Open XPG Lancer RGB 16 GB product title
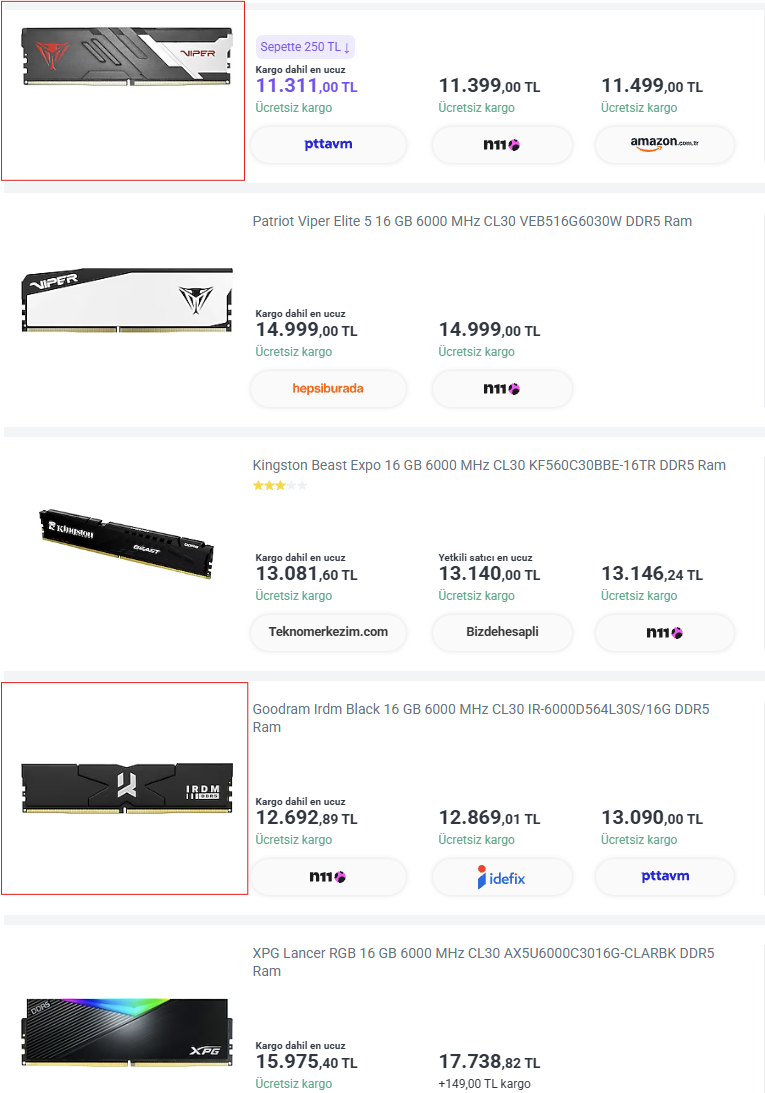The image size is (765, 1093). 483,962
